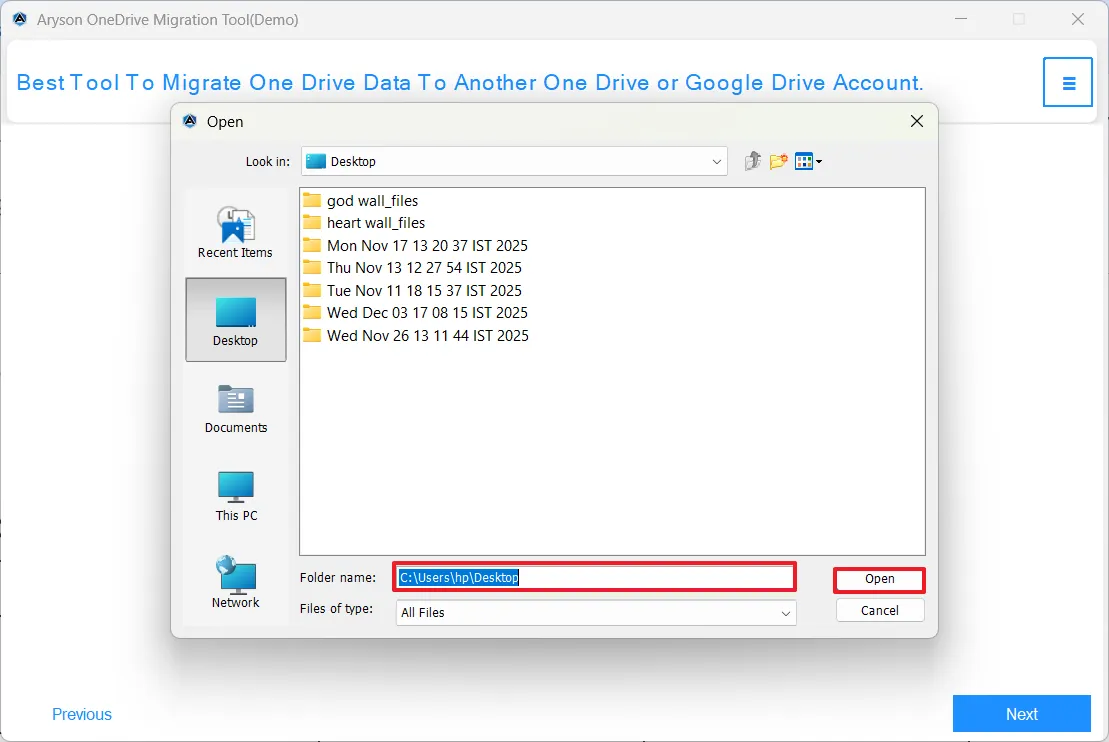
Task: Select folder Wed Dec 03 17 08 15 IST 2025
Action: point(427,313)
